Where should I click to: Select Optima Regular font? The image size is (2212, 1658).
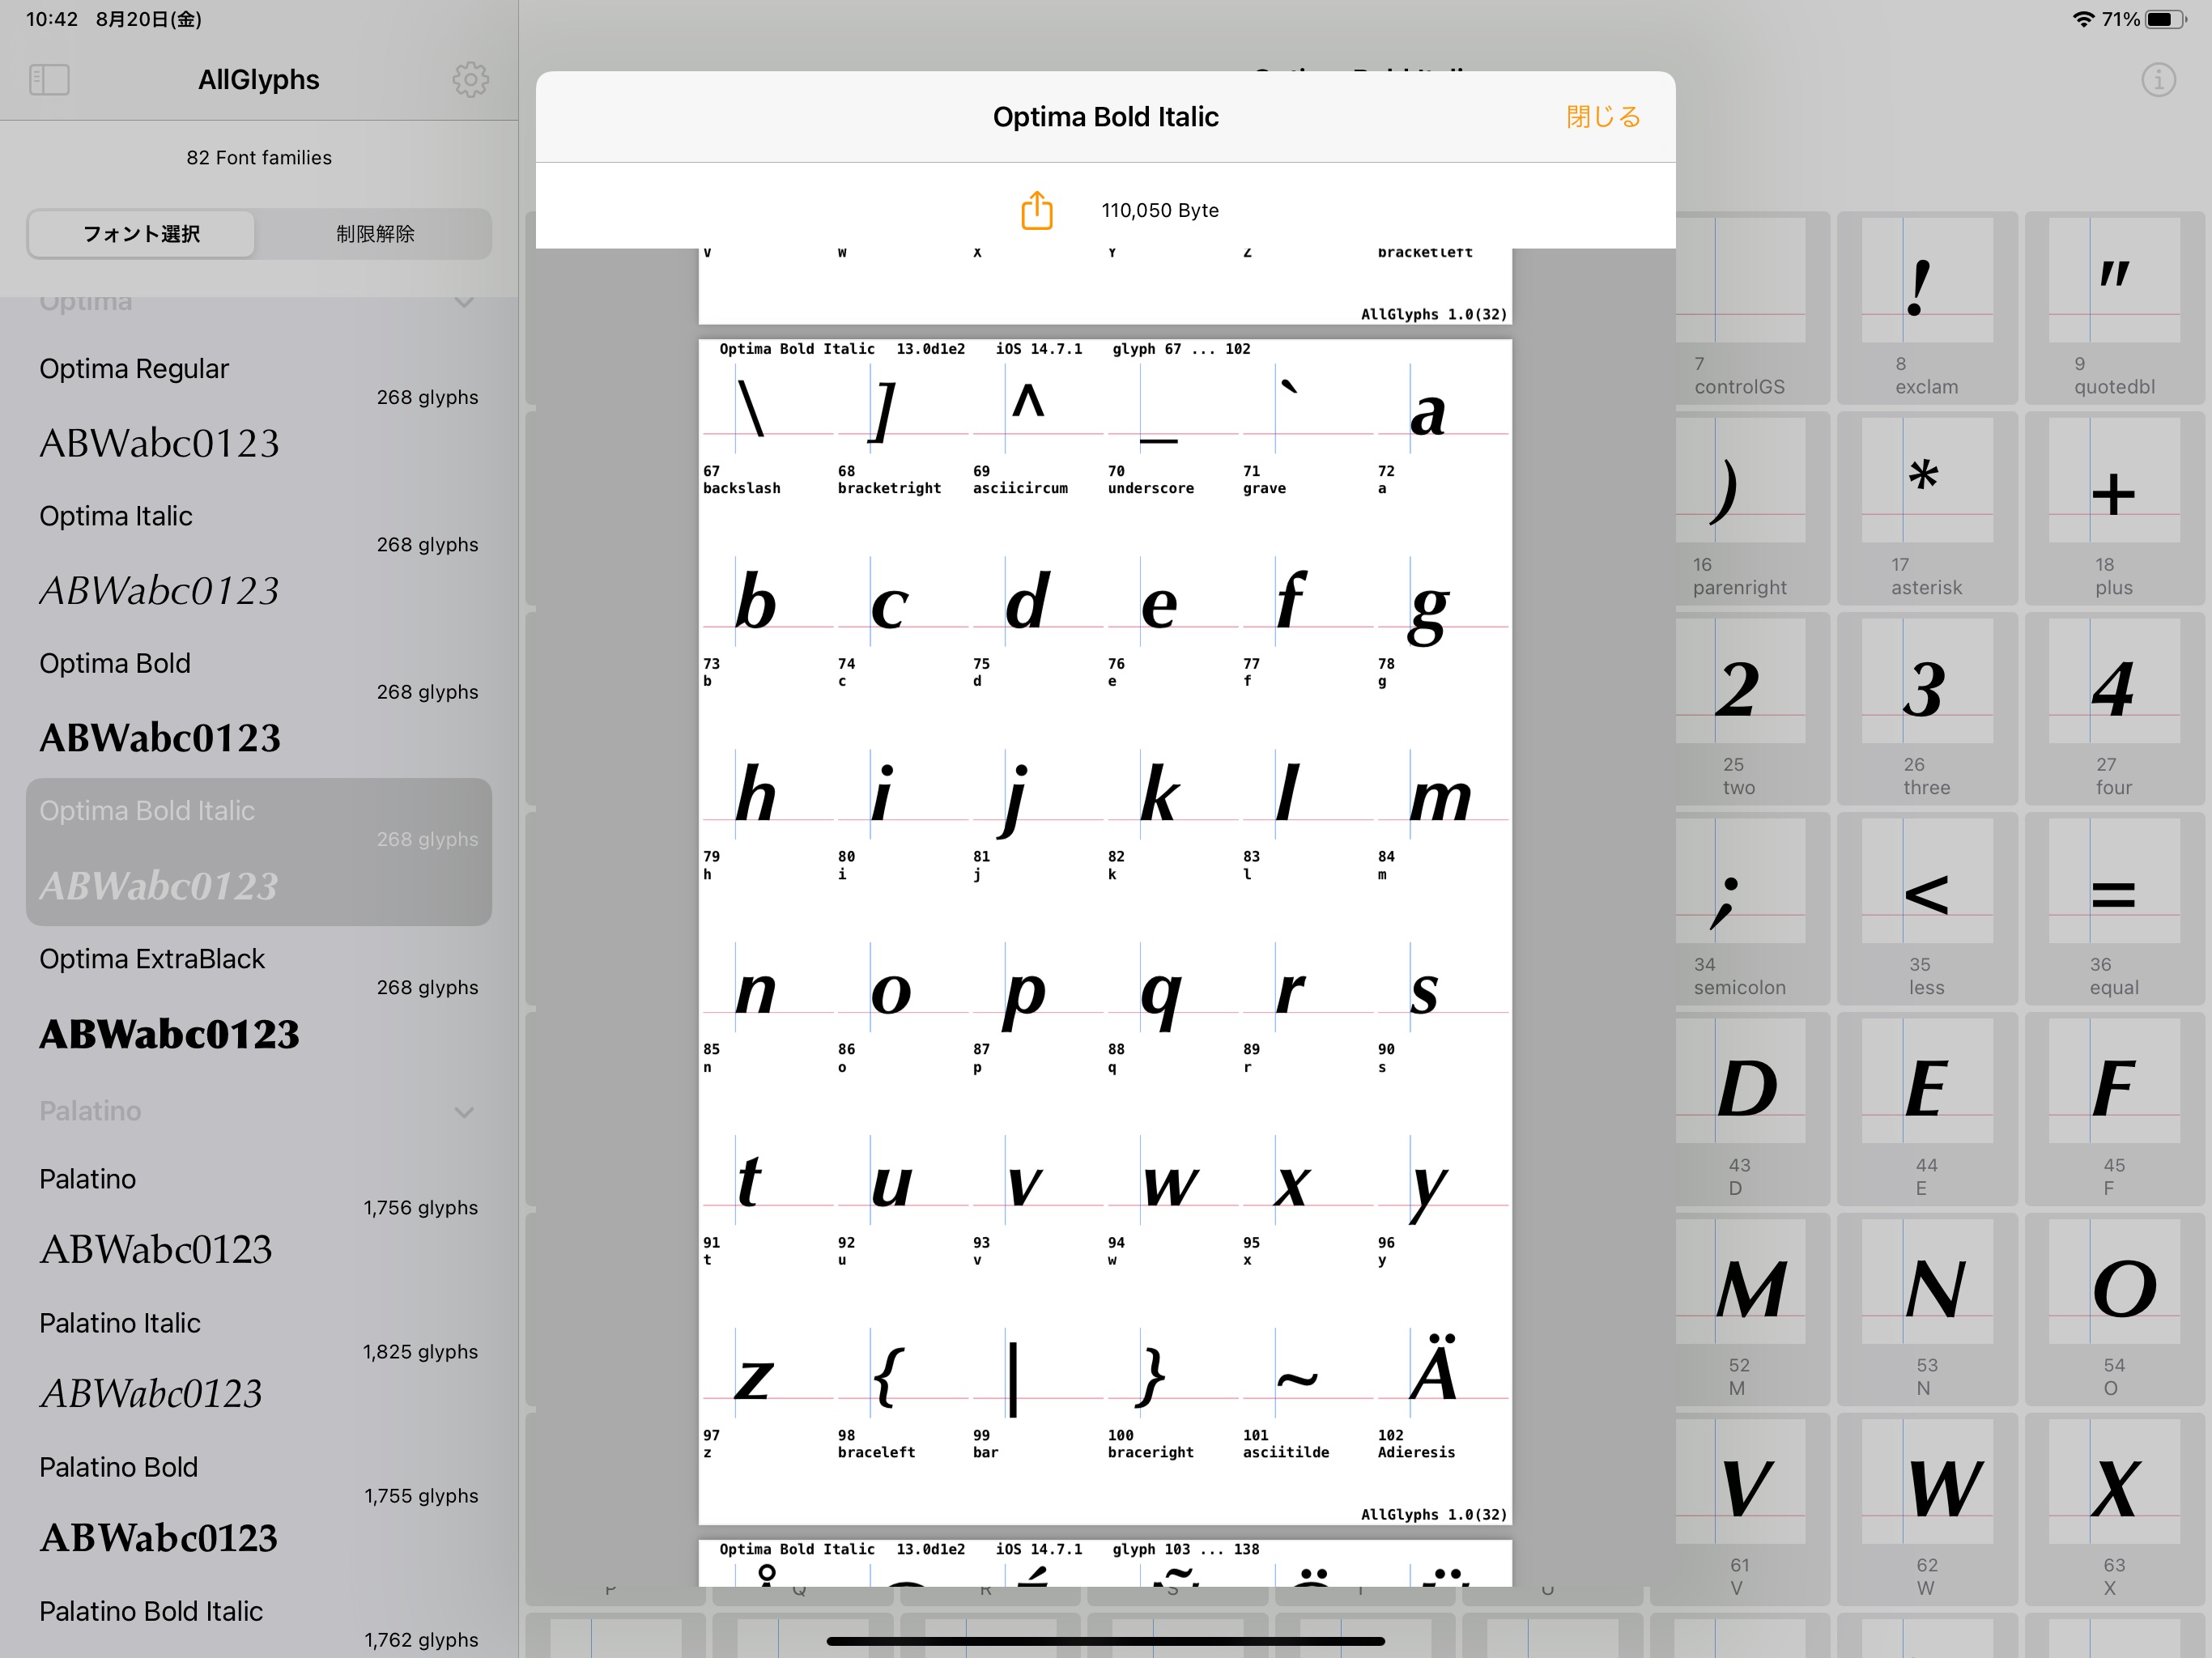coord(259,409)
